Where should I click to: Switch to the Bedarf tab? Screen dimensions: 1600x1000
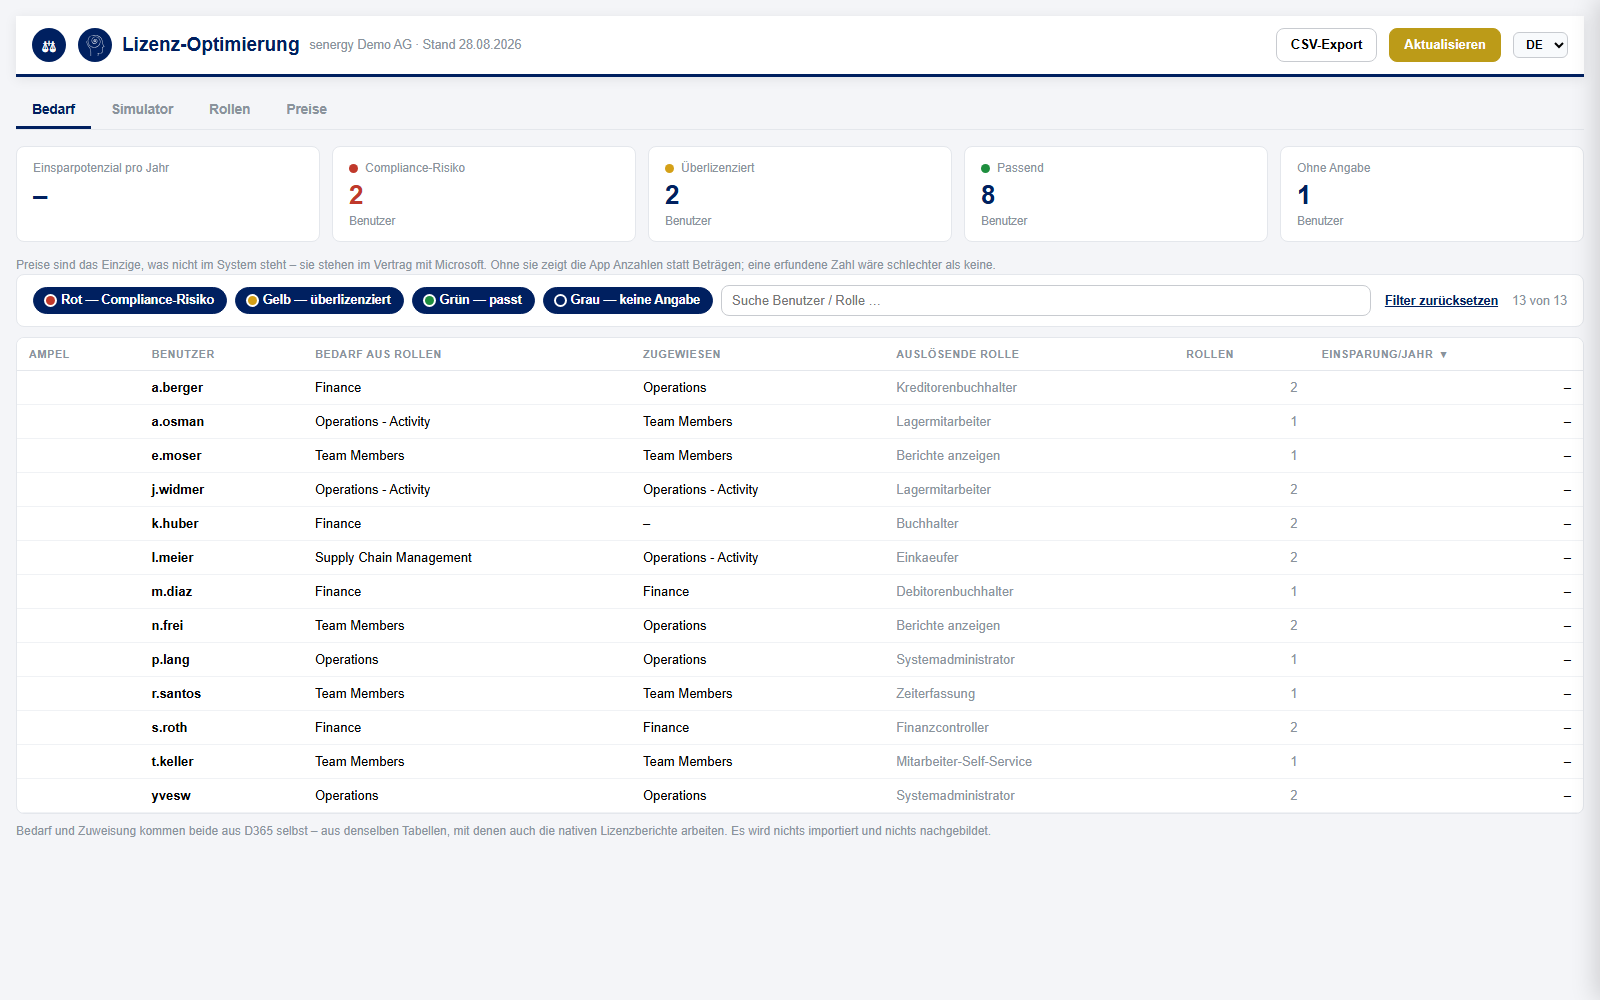tap(53, 109)
